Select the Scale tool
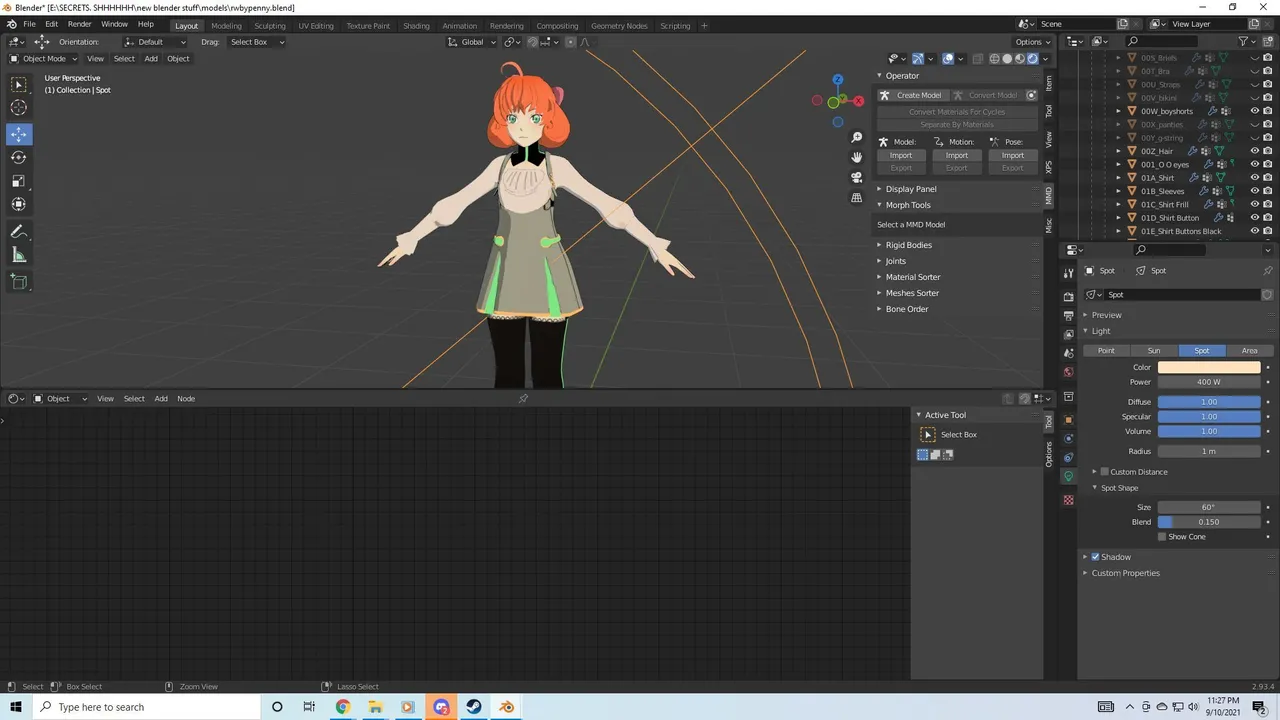Screen dimensions: 1280x720 (x=19, y=181)
